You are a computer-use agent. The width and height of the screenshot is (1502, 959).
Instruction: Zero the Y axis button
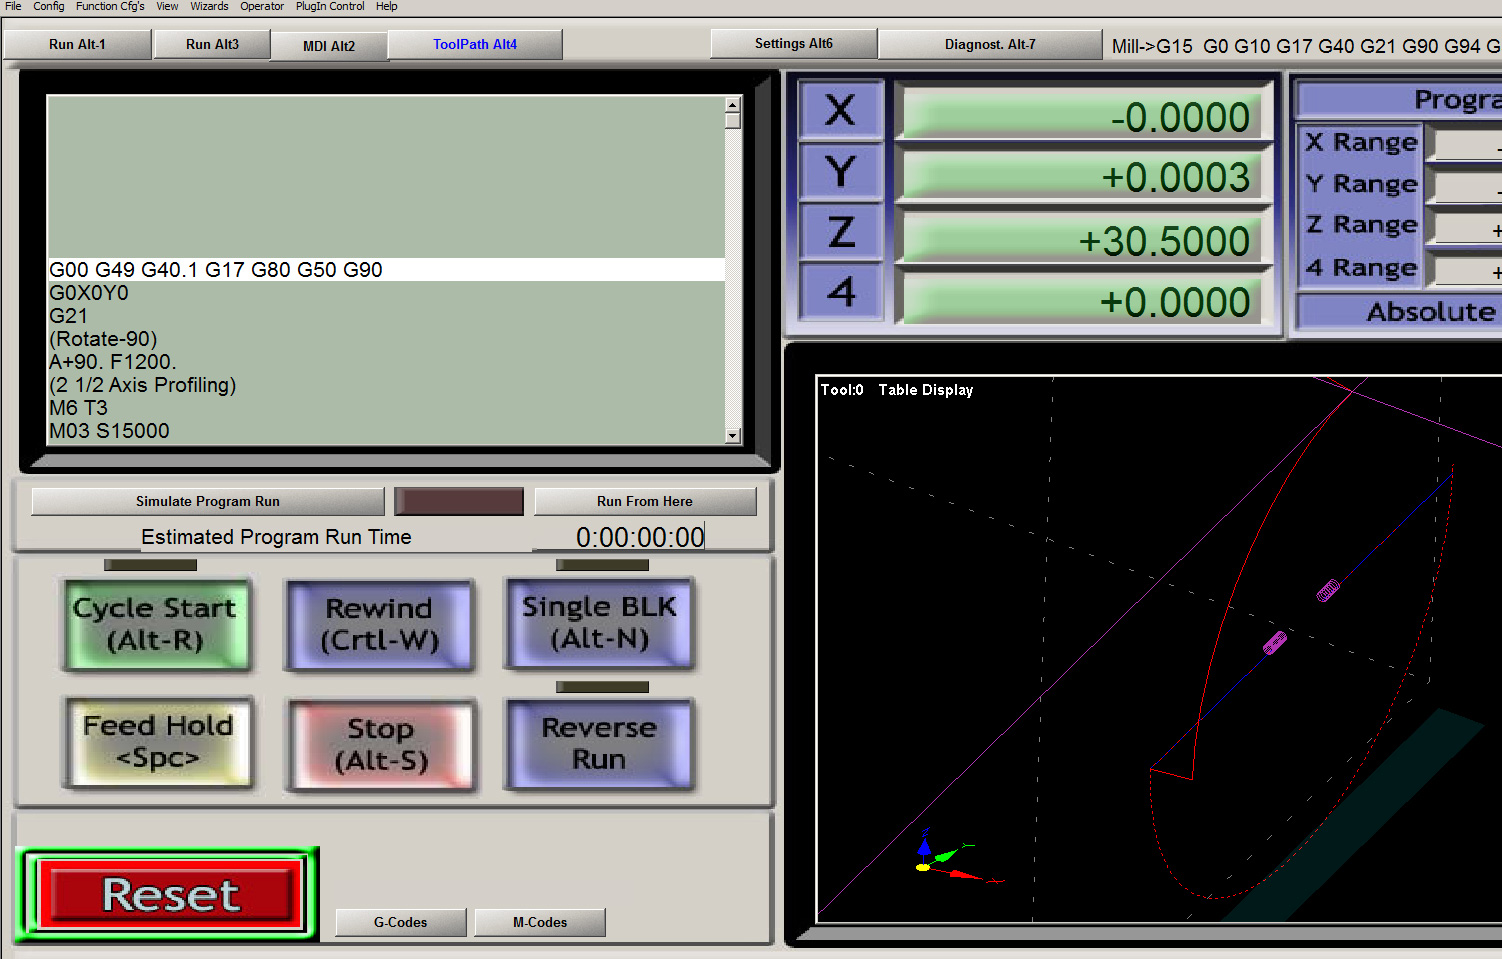(841, 171)
